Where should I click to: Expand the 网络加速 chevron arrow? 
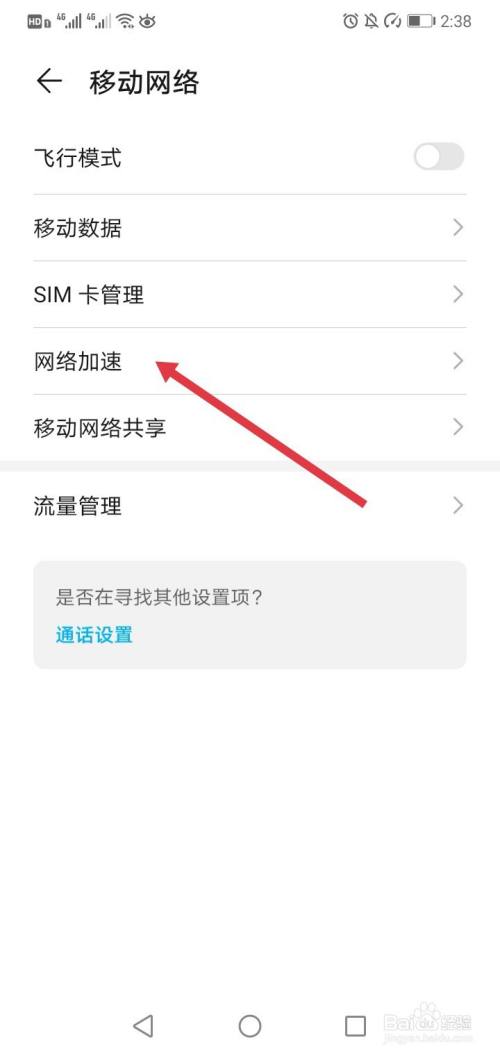point(458,361)
